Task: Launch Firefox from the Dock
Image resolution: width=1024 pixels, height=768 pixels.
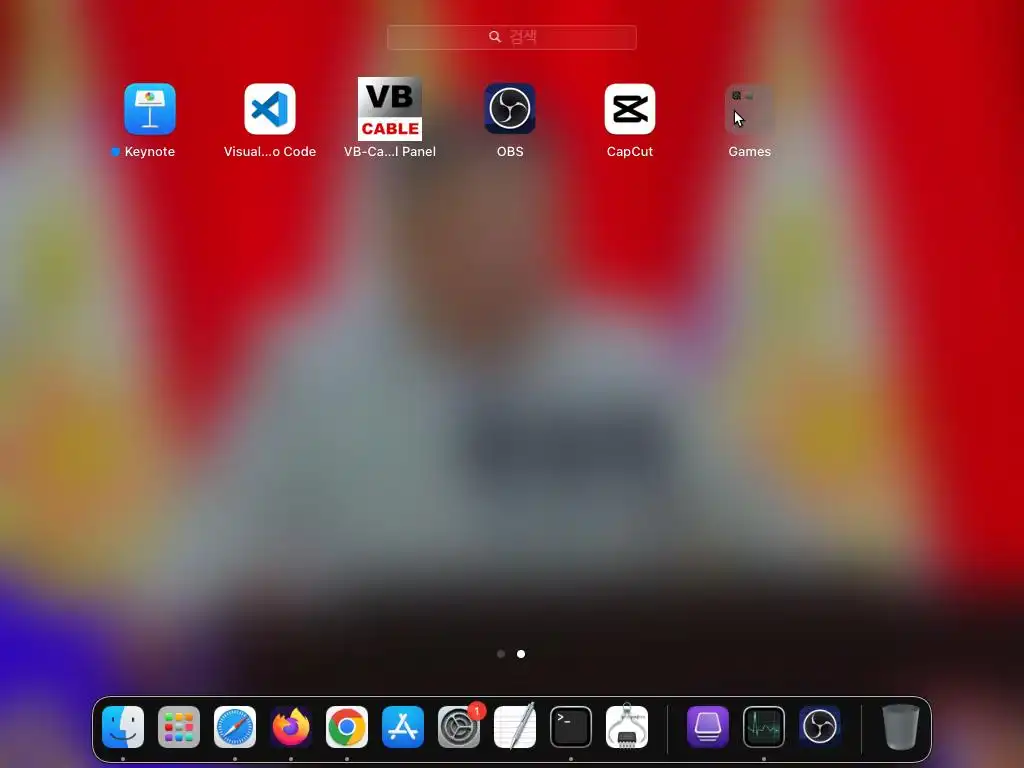Action: 291,727
